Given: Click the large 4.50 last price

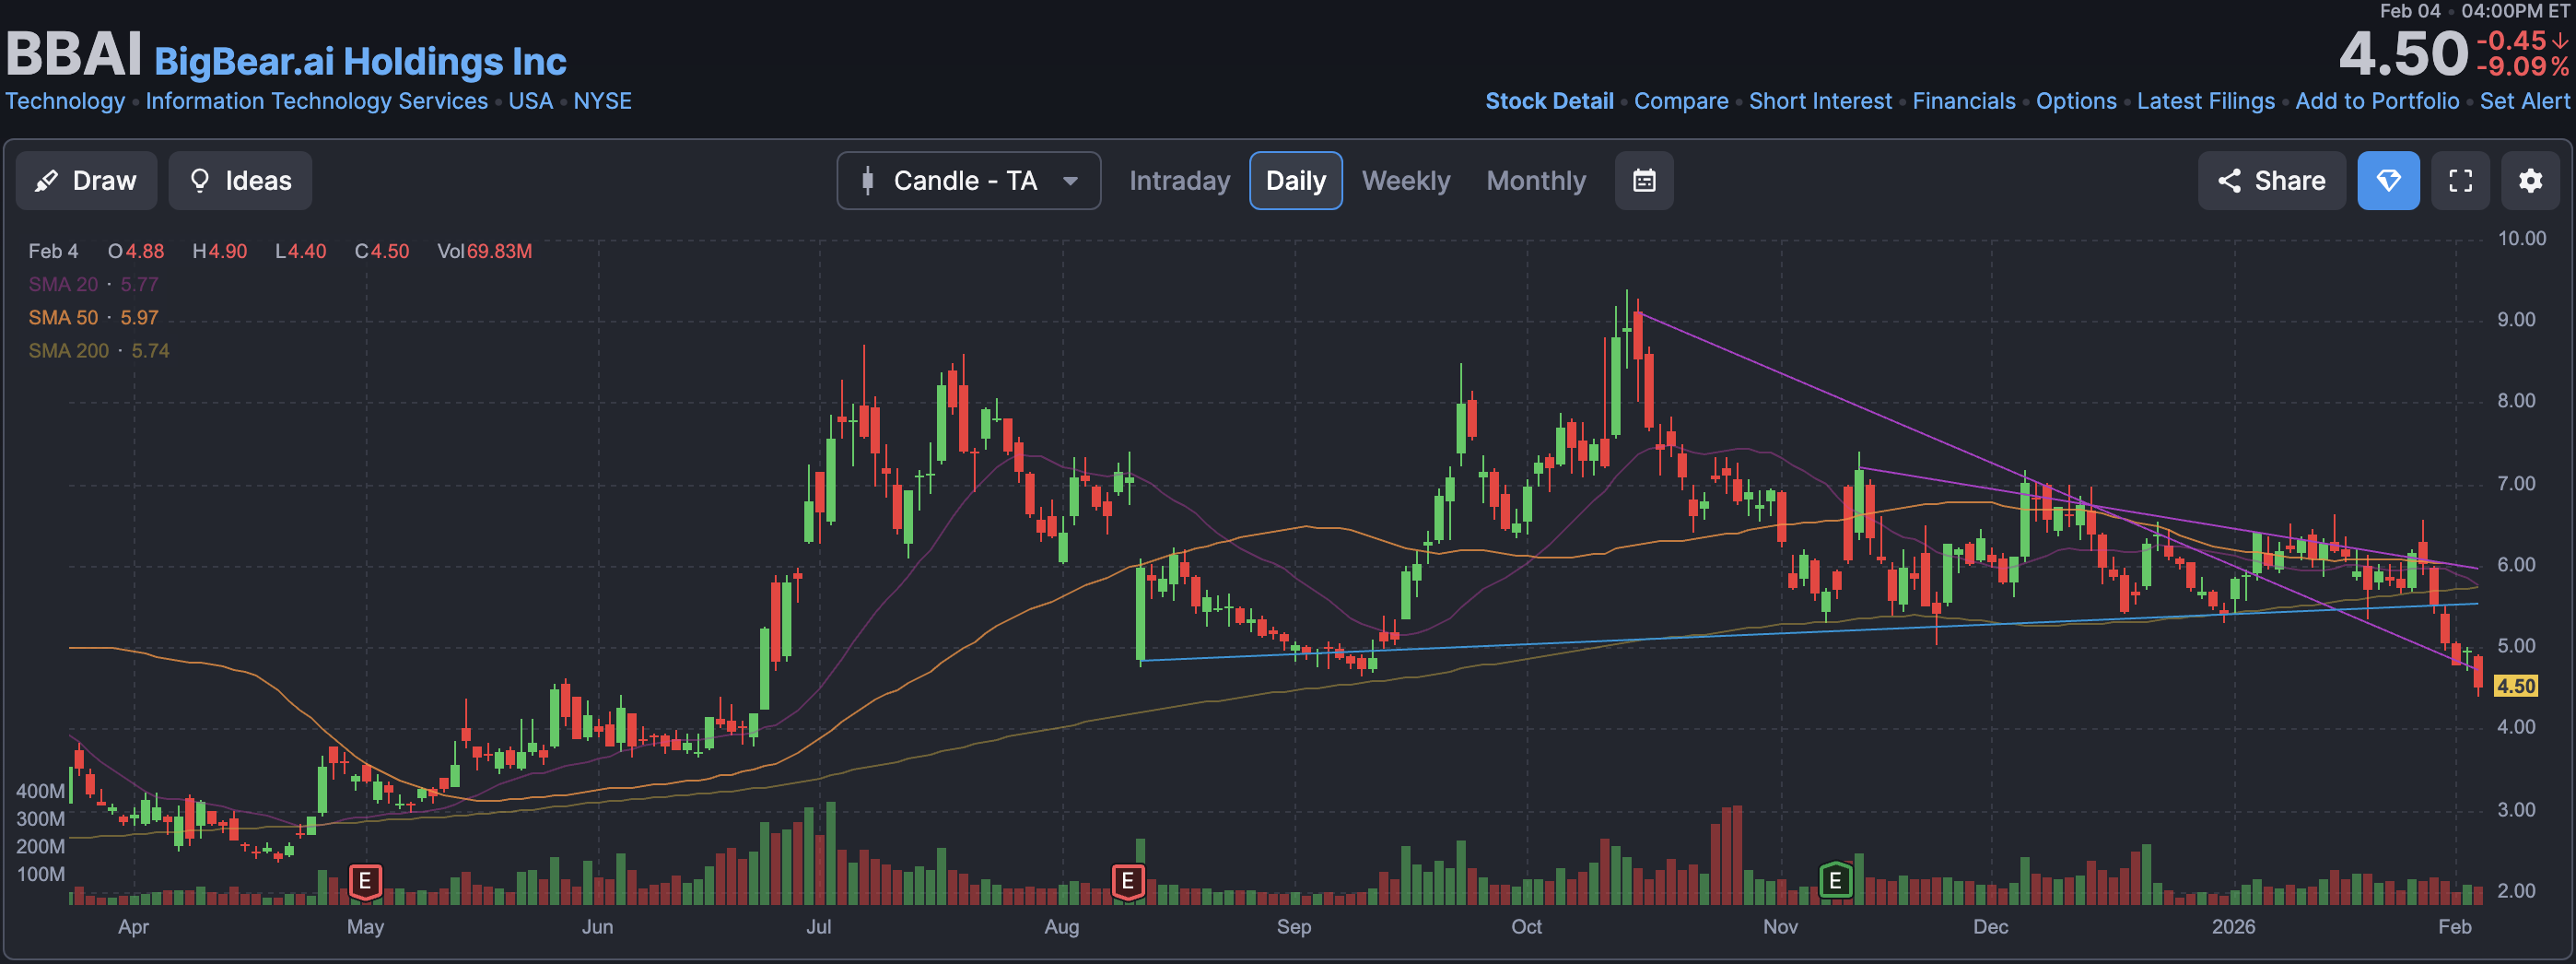Looking at the screenshot, I should point(2404,54).
